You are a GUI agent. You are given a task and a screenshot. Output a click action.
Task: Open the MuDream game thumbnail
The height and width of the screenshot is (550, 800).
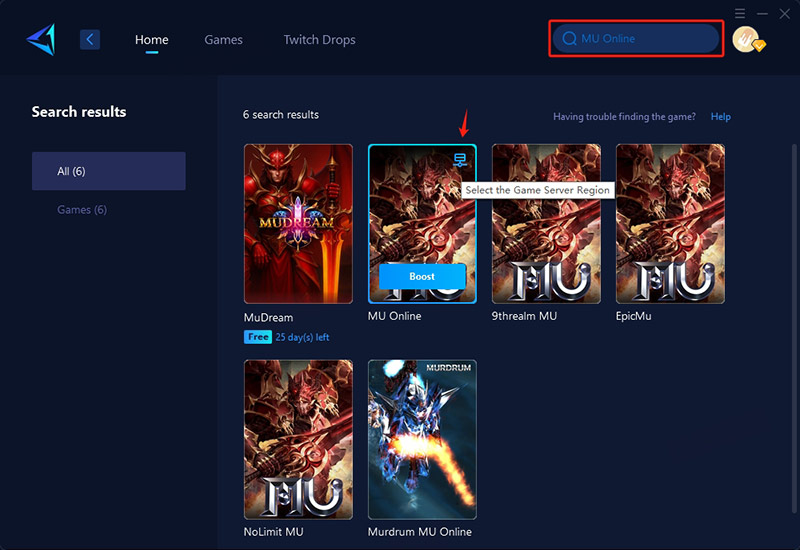click(x=298, y=223)
